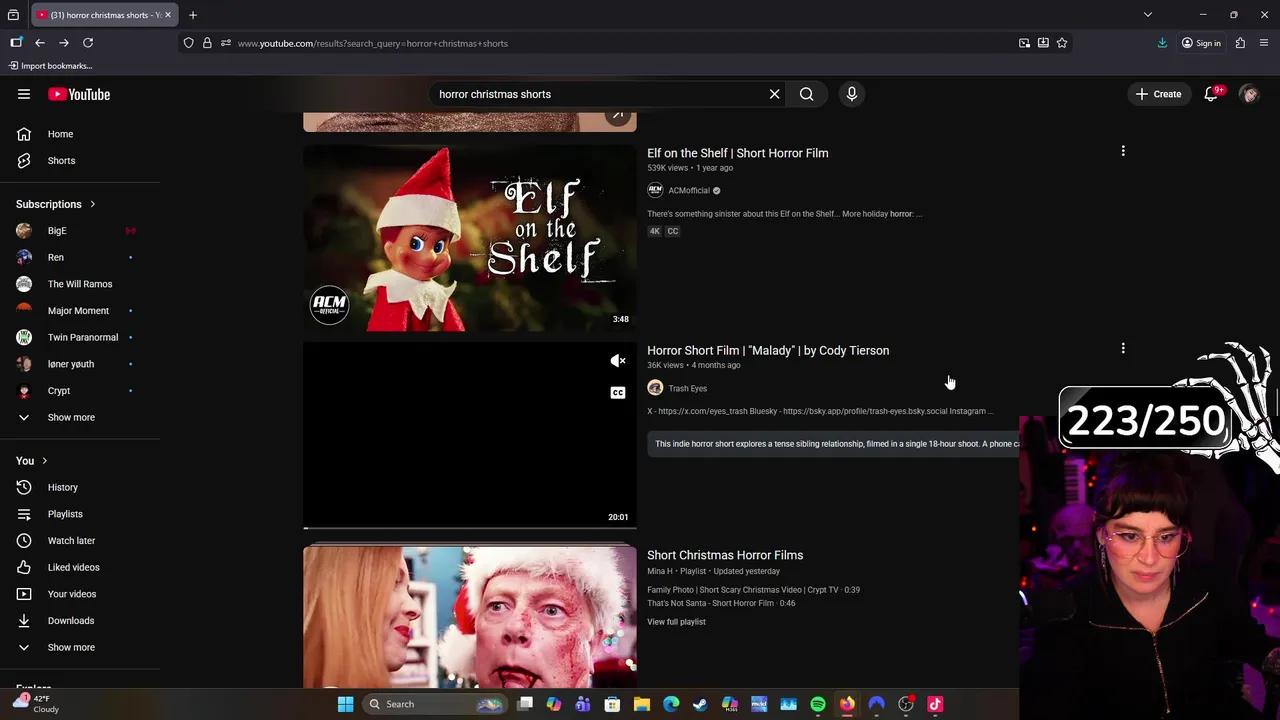Open browser downloads arrow

pyautogui.click(x=1162, y=43)
